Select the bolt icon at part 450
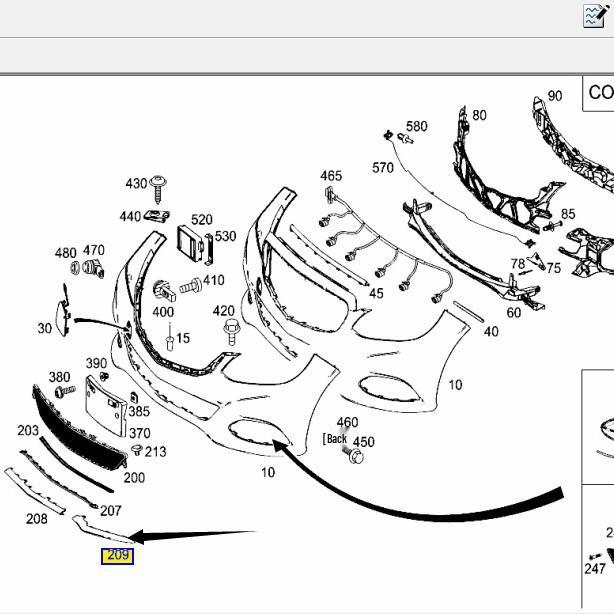The width and height of the screenshot is (614, 614). pos(356,457)
